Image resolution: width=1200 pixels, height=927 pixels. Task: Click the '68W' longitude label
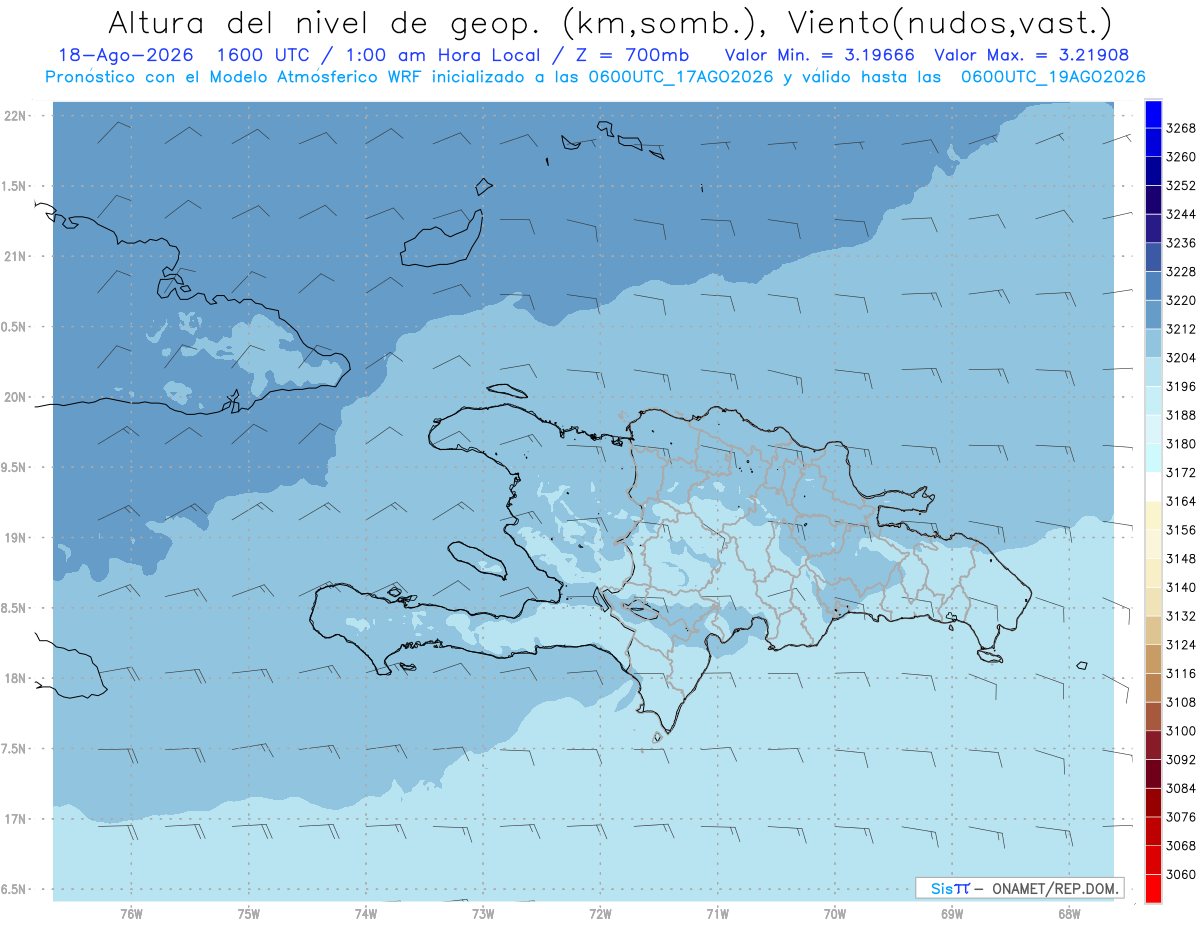click(x=1069, y=914)
